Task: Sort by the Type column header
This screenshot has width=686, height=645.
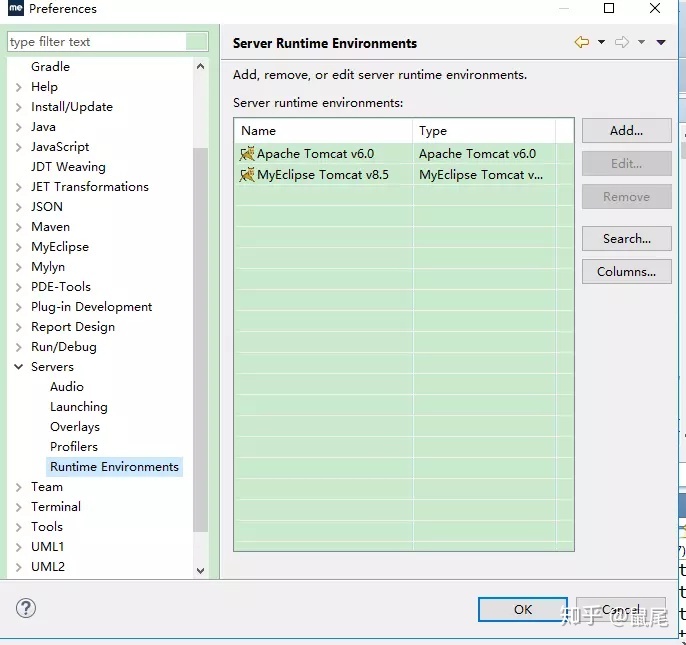Action: [484, 130]
